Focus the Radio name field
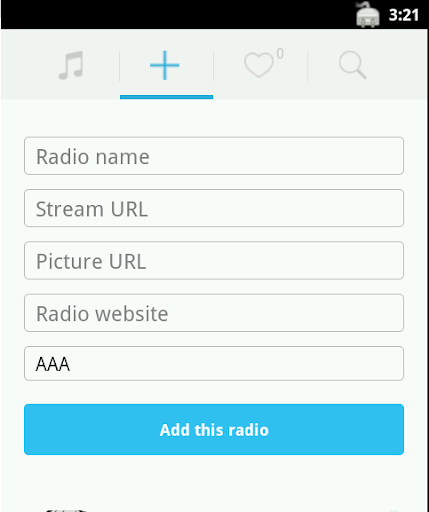 (214, 156)
